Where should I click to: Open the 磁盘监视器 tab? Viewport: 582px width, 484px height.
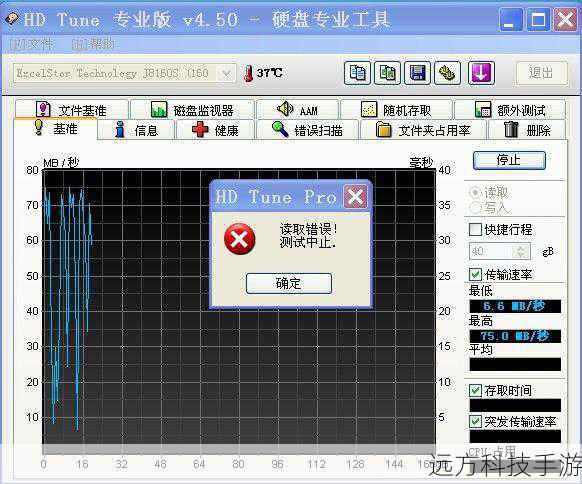tap(192, 109)
